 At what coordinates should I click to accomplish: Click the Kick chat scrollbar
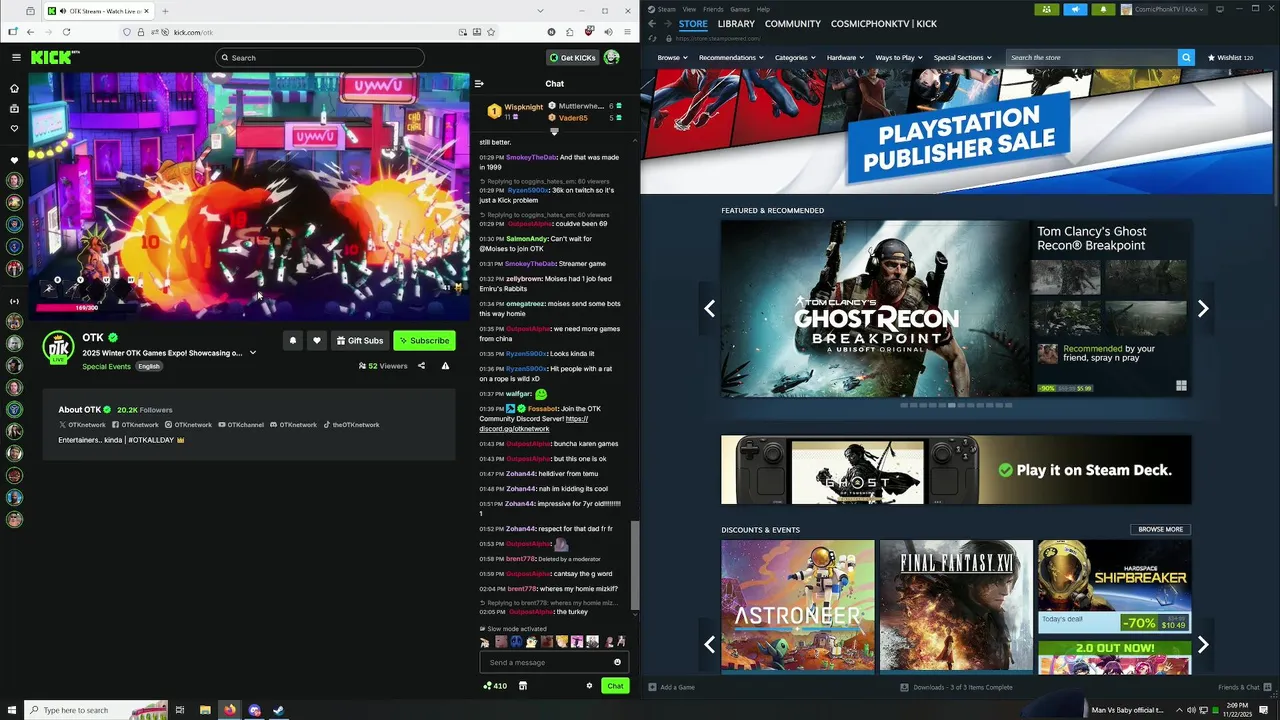coord(635,565)
